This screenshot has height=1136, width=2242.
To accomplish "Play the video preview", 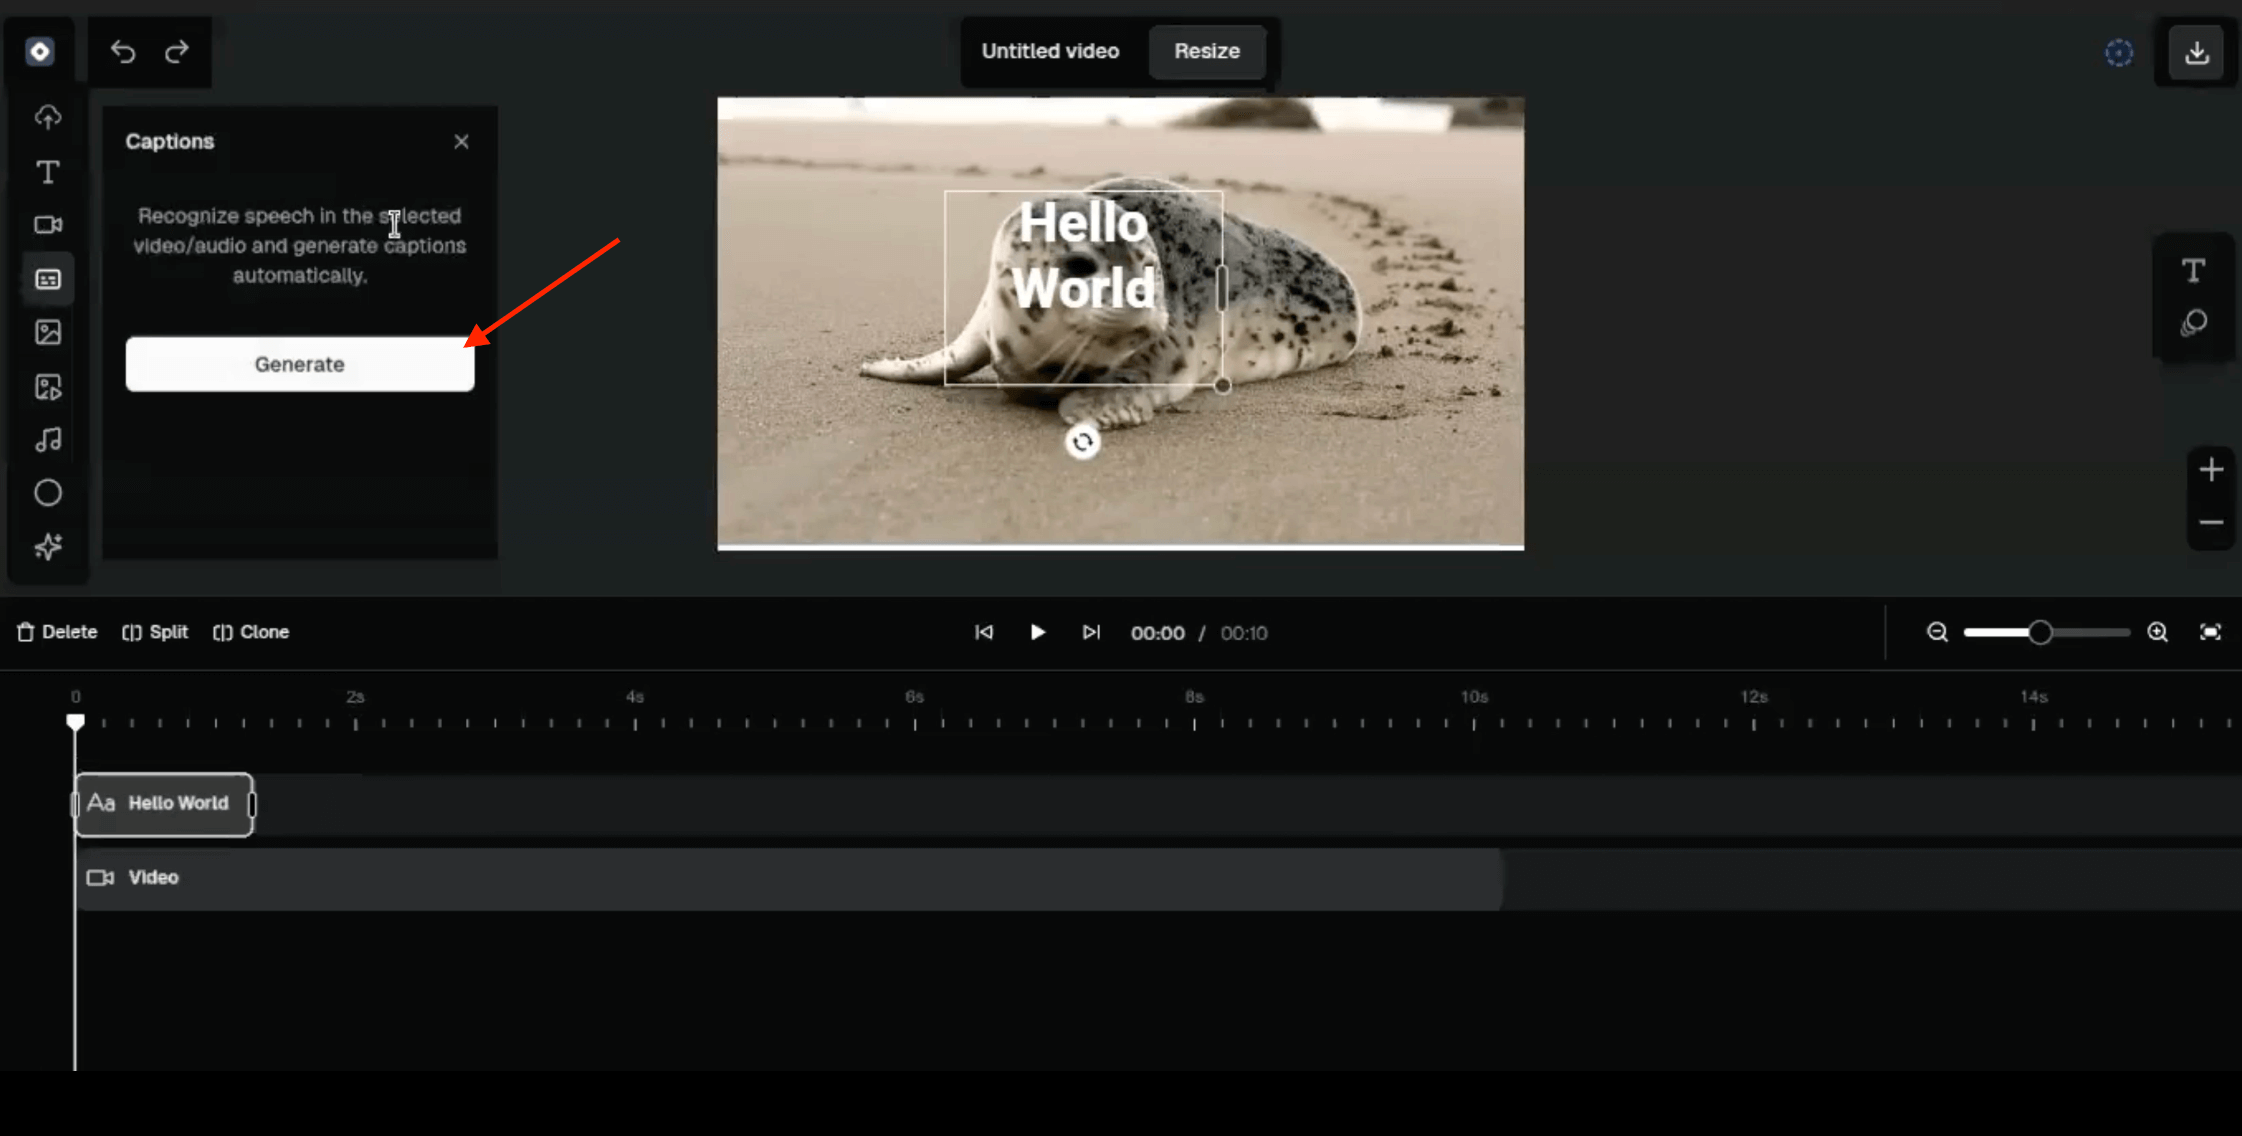I will (x=1037, y=632).
